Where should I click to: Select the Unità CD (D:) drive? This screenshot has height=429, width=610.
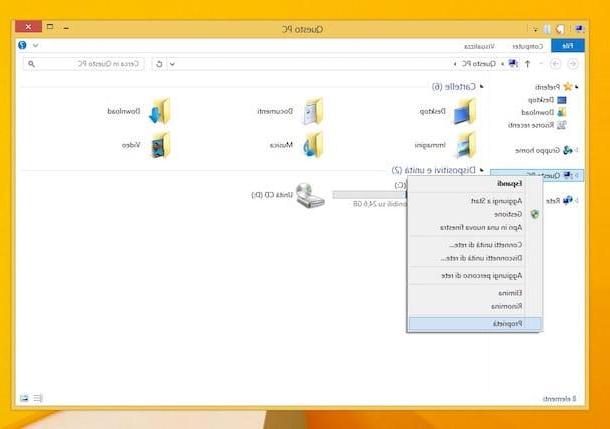[288, 195]
